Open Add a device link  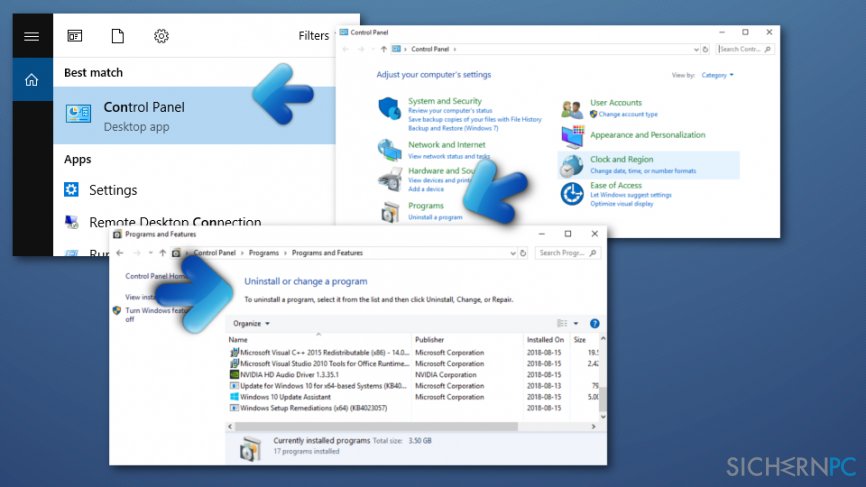point(426,189)
